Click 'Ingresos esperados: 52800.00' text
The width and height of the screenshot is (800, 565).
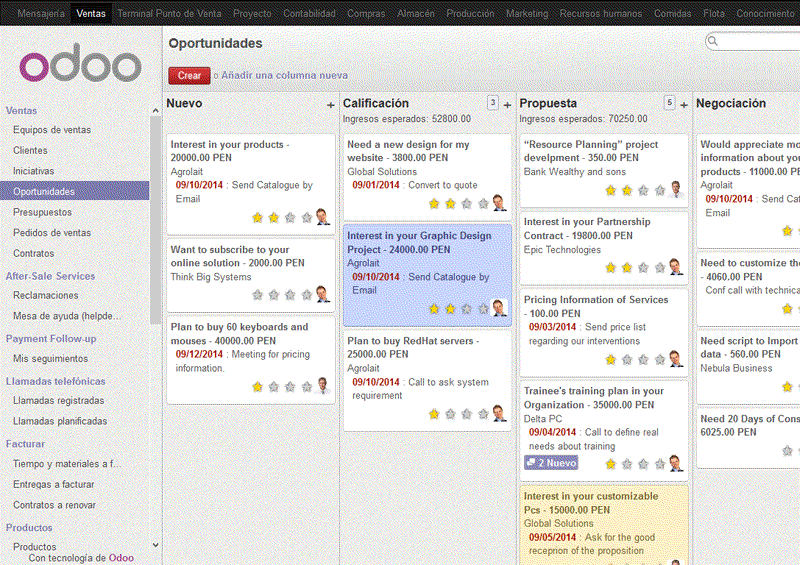tap(407, 118)
